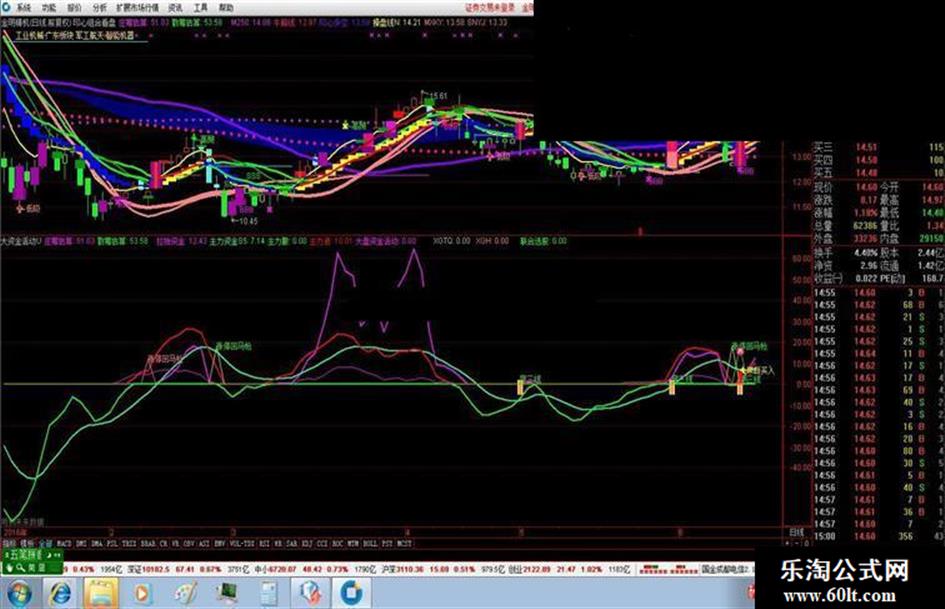Click the red-green signal indicator in status bar

[667, 569]
